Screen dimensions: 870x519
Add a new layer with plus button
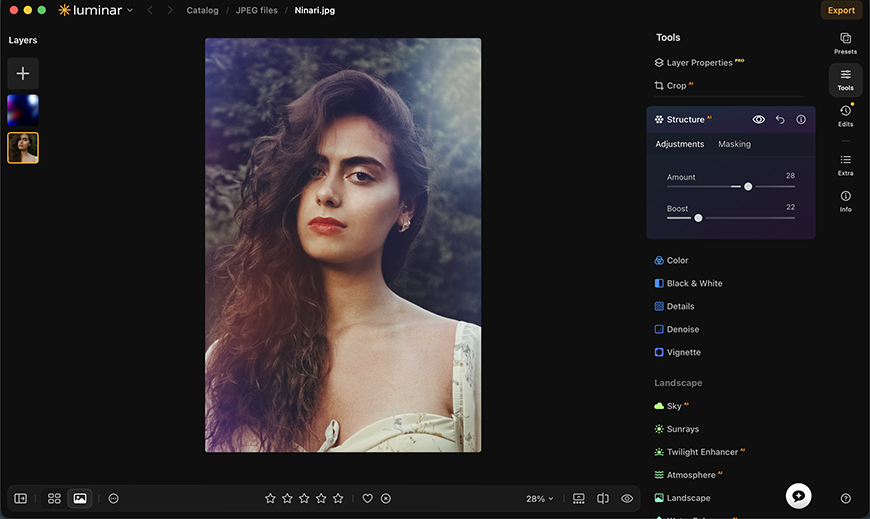point(23,73)
